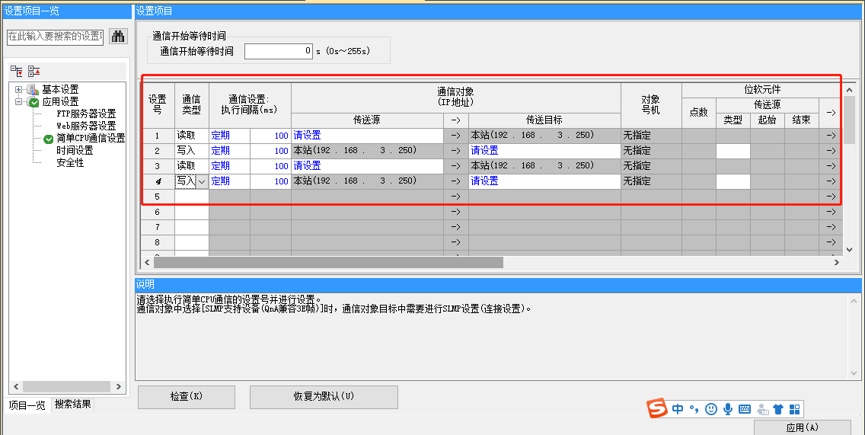Switch to the 项目一览 tab
865x435 pixels.
[27, 404]
